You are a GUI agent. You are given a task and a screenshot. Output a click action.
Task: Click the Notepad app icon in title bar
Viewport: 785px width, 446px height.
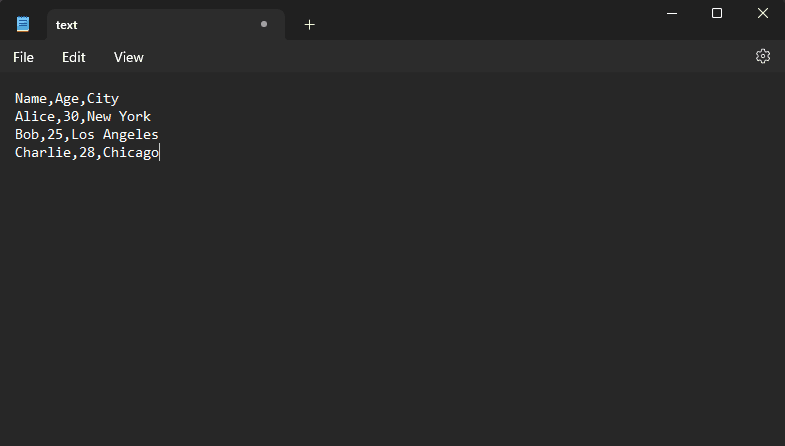23,24
